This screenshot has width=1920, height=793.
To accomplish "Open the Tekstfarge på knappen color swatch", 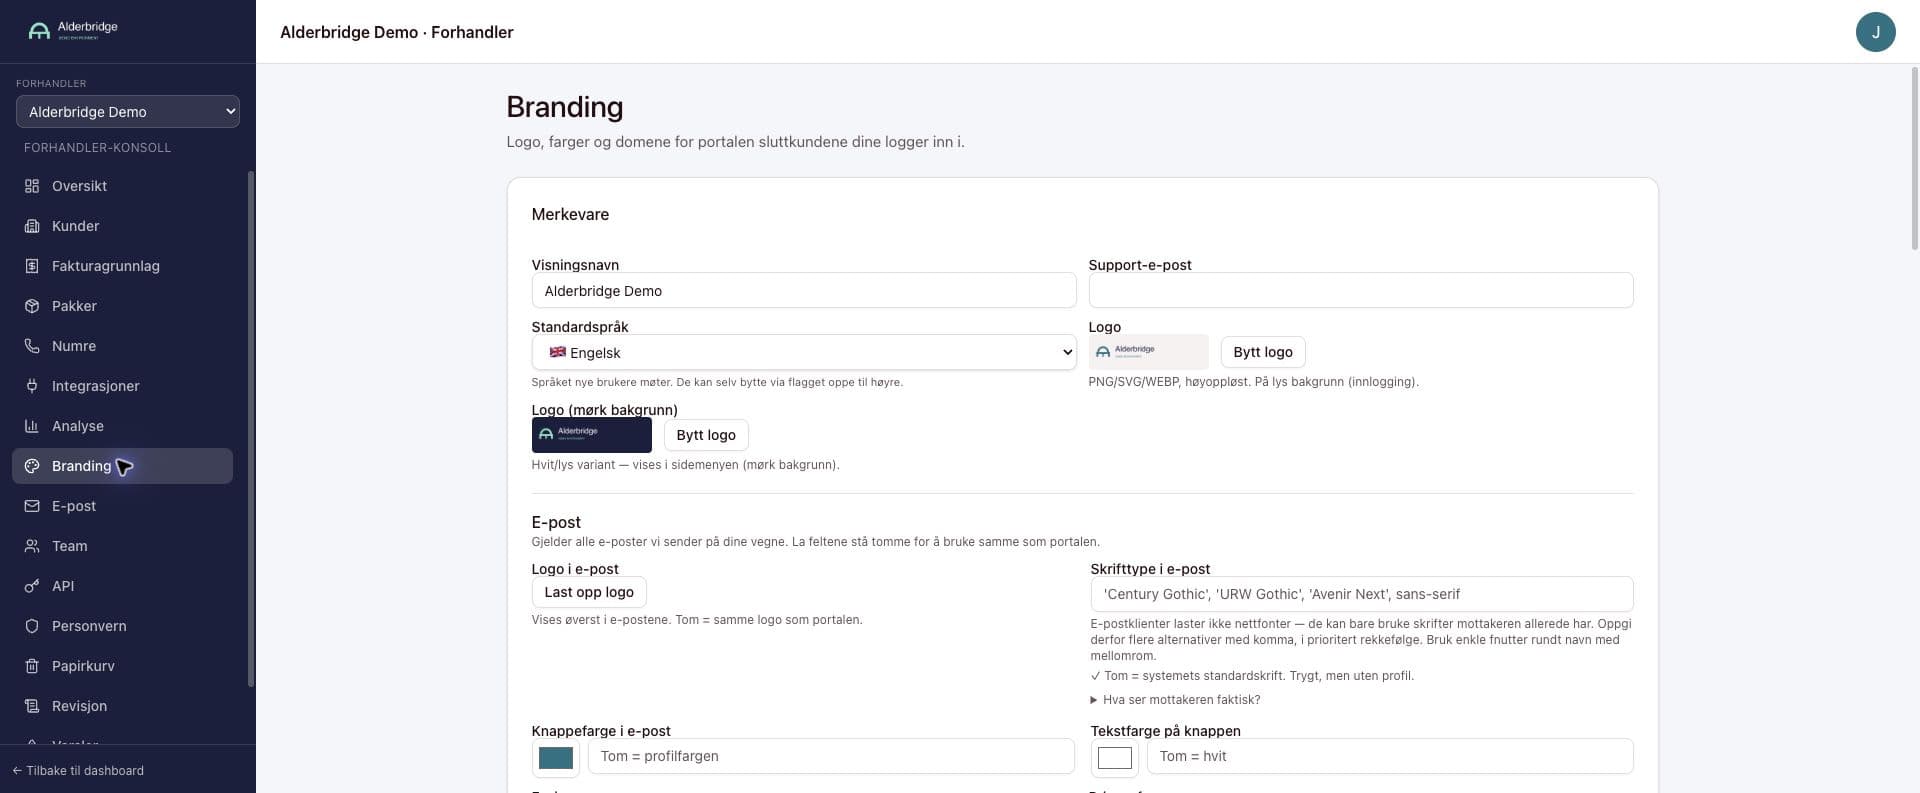I will [x=1115, y=758].
